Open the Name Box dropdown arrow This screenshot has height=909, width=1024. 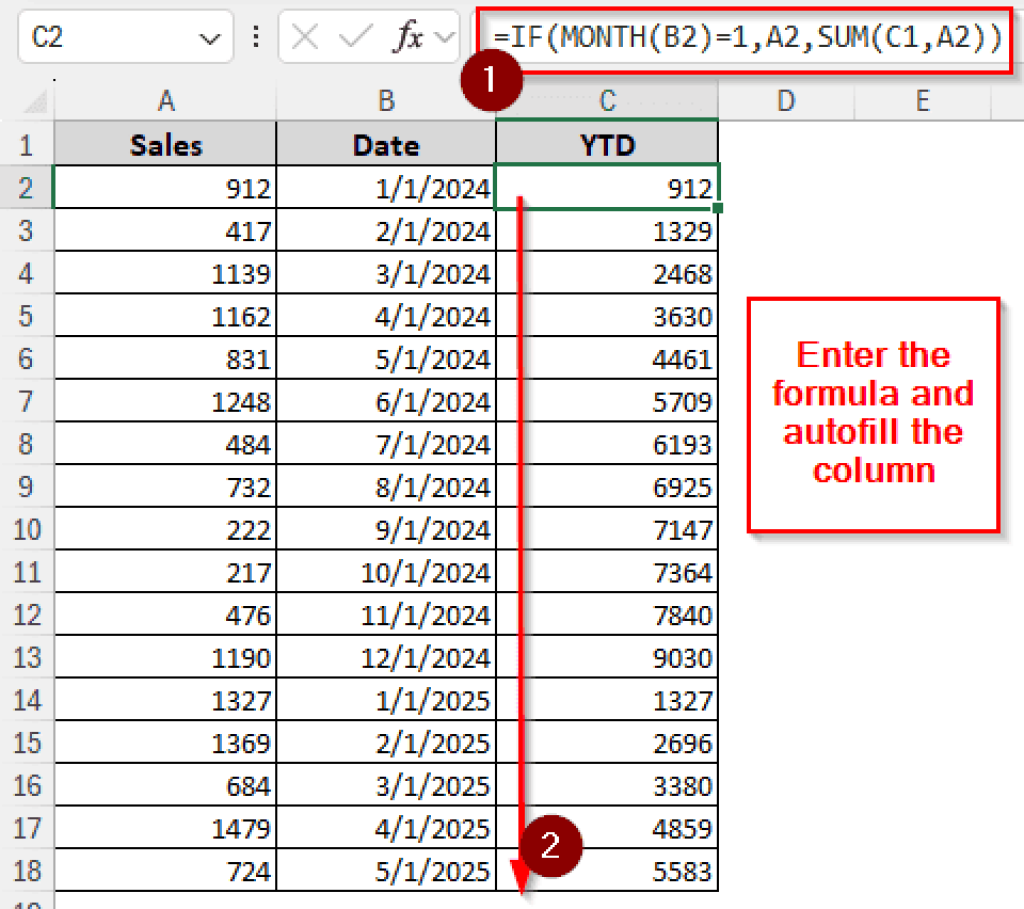pyautogui.click(x=210, y=37)
